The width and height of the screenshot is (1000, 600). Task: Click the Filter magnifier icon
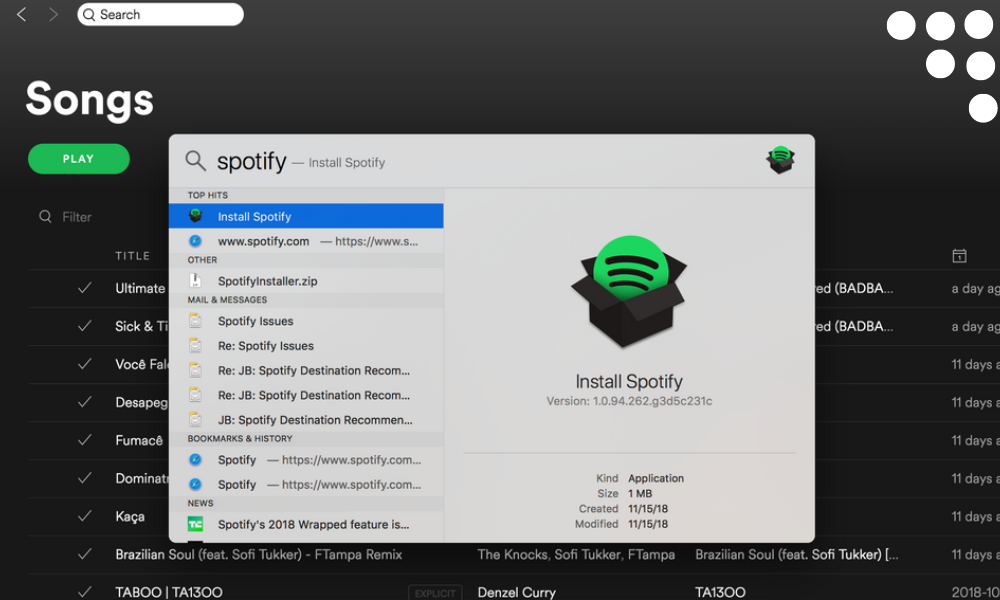[x=45, y=216]
